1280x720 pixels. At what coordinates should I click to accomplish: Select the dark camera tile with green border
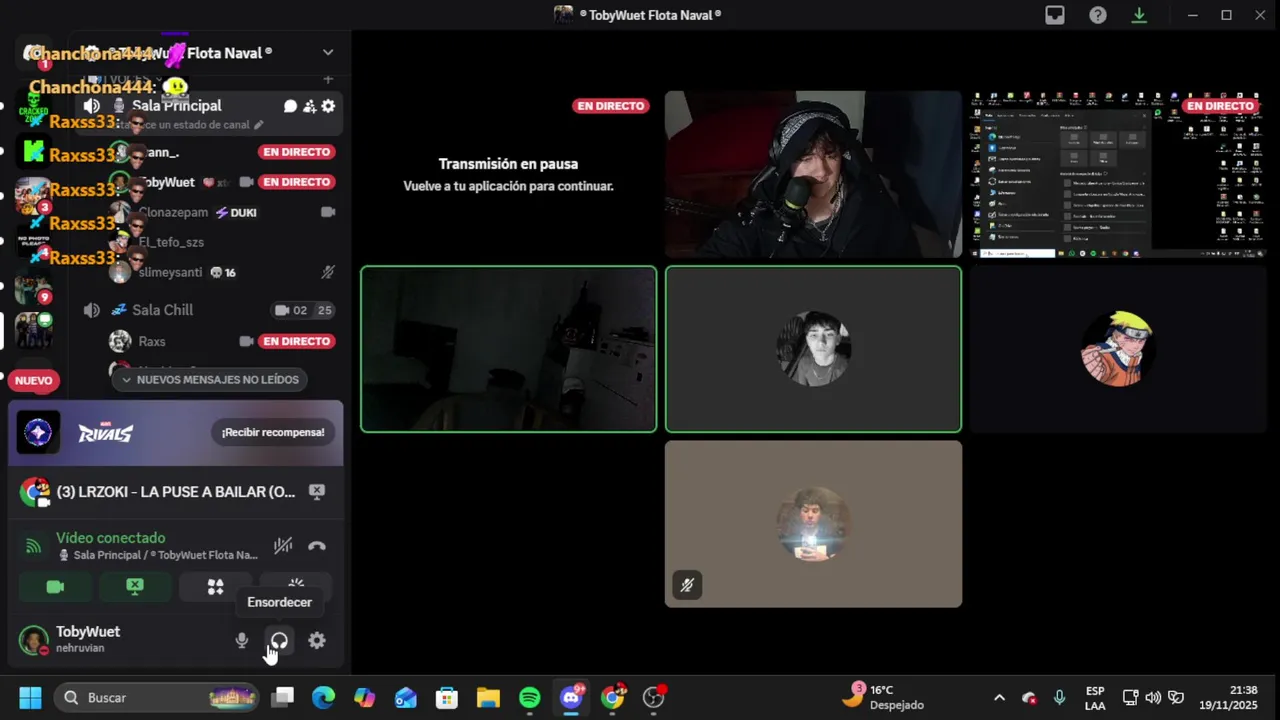[508, 349]
